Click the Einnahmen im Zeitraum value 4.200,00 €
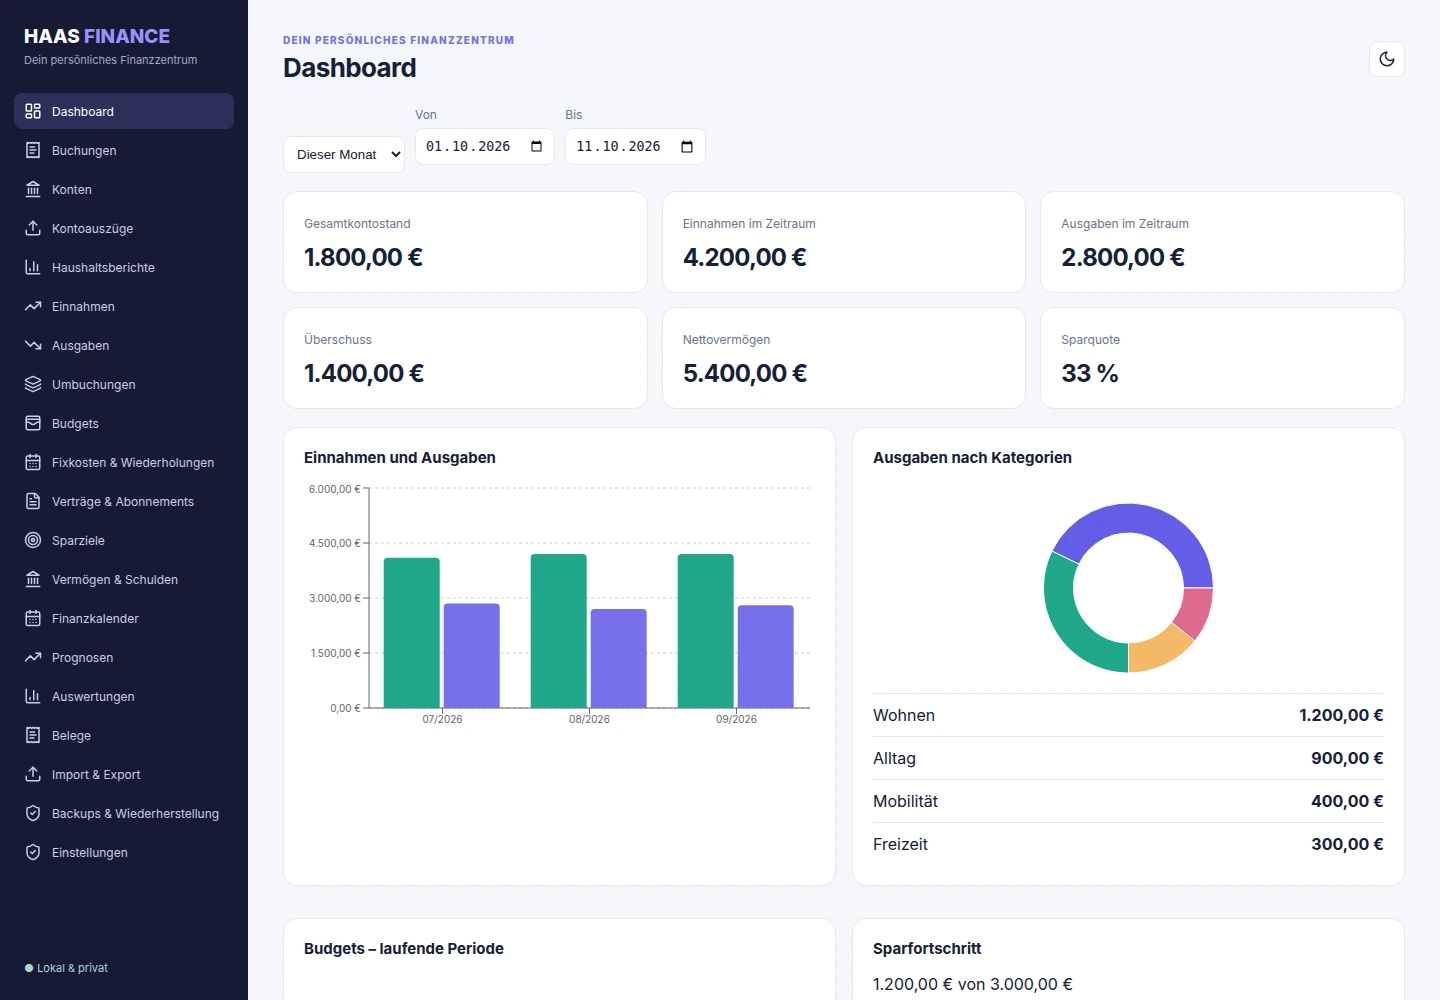 click(x=745, y=257)
